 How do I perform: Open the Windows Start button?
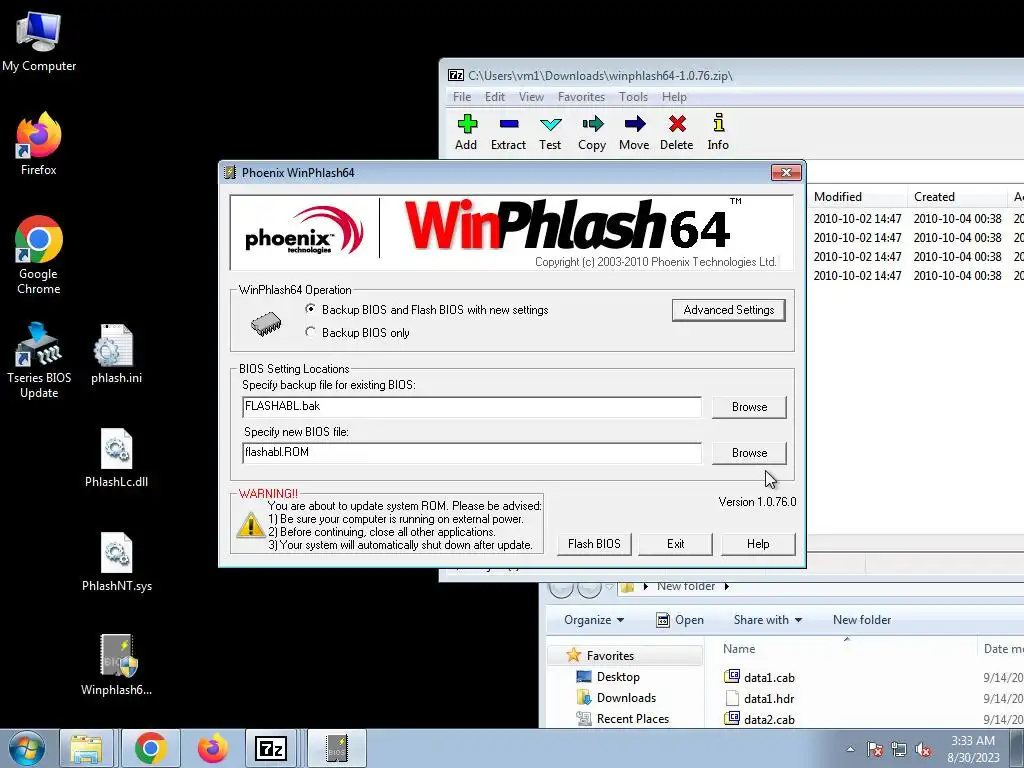27,748
